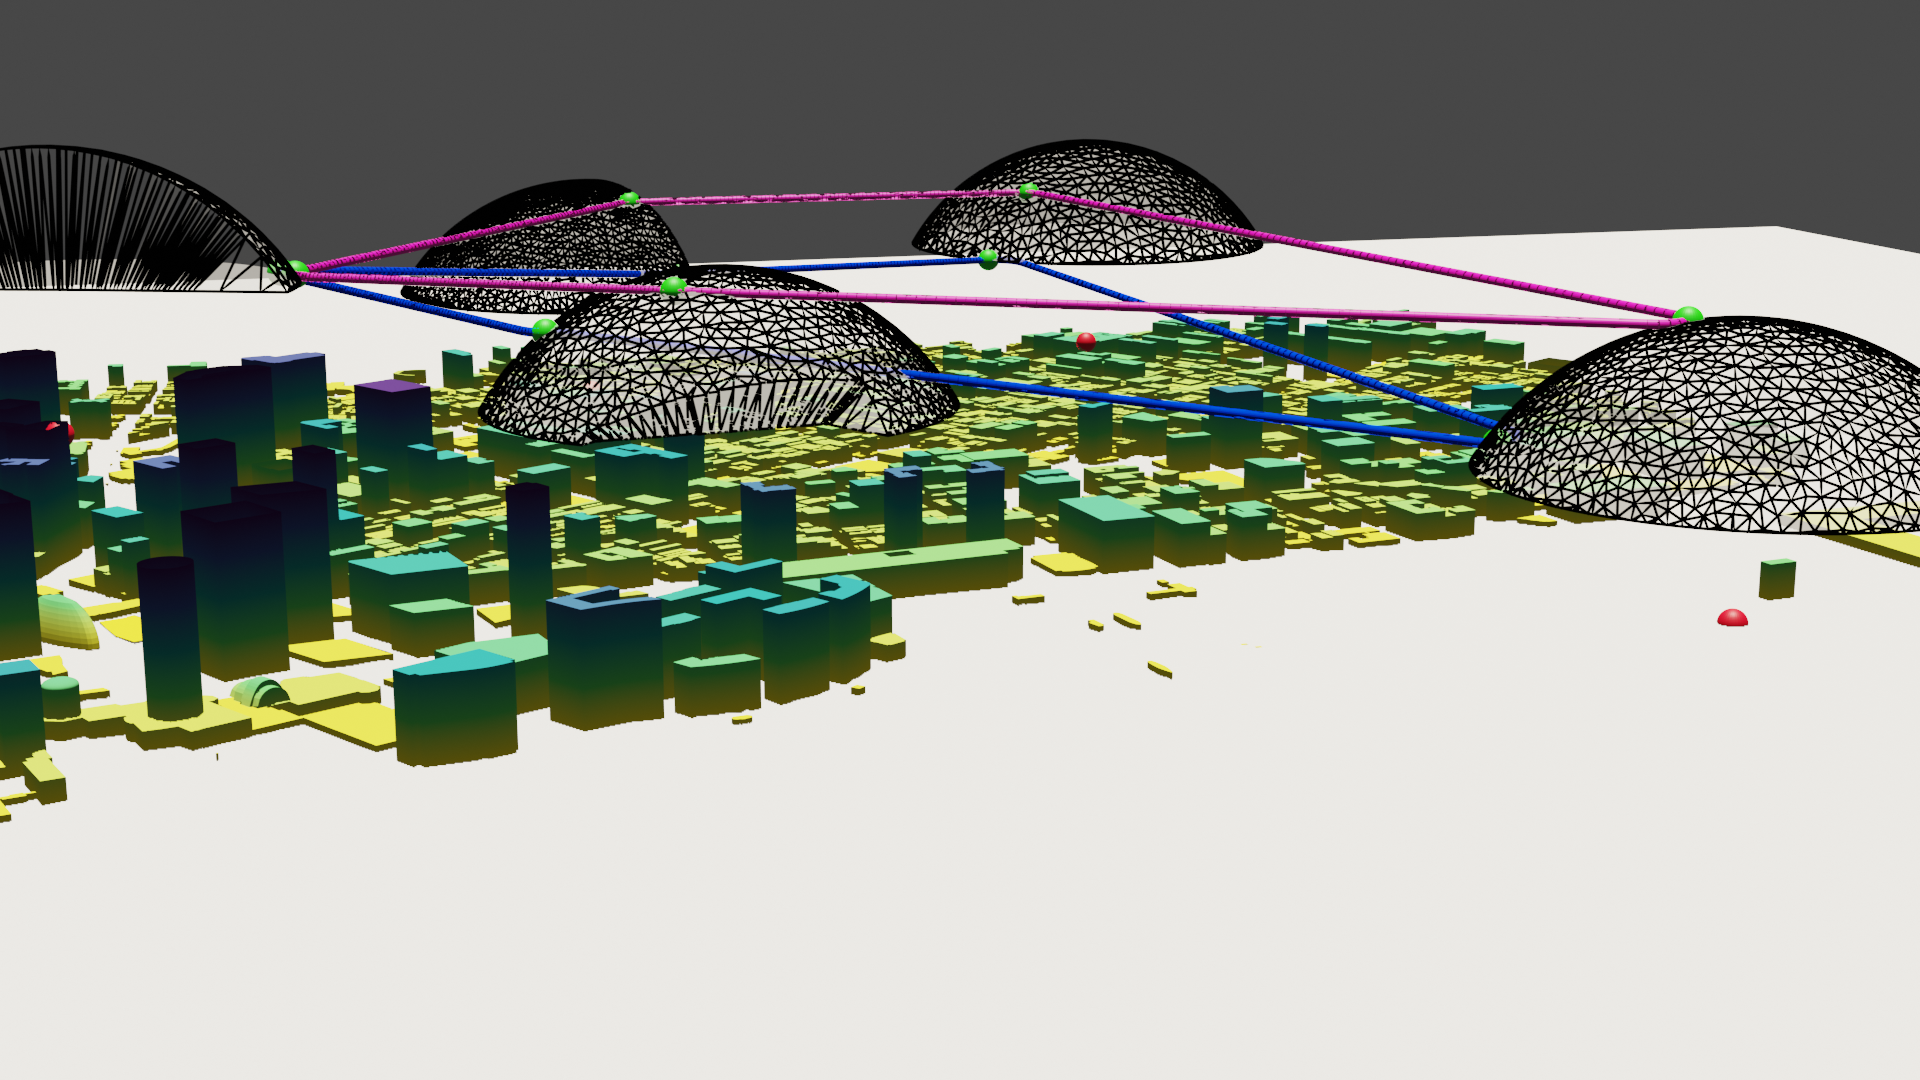Select the isolated small green building at right
This screenshot has width=1920, height=1080.
(x=1776, y=579)
